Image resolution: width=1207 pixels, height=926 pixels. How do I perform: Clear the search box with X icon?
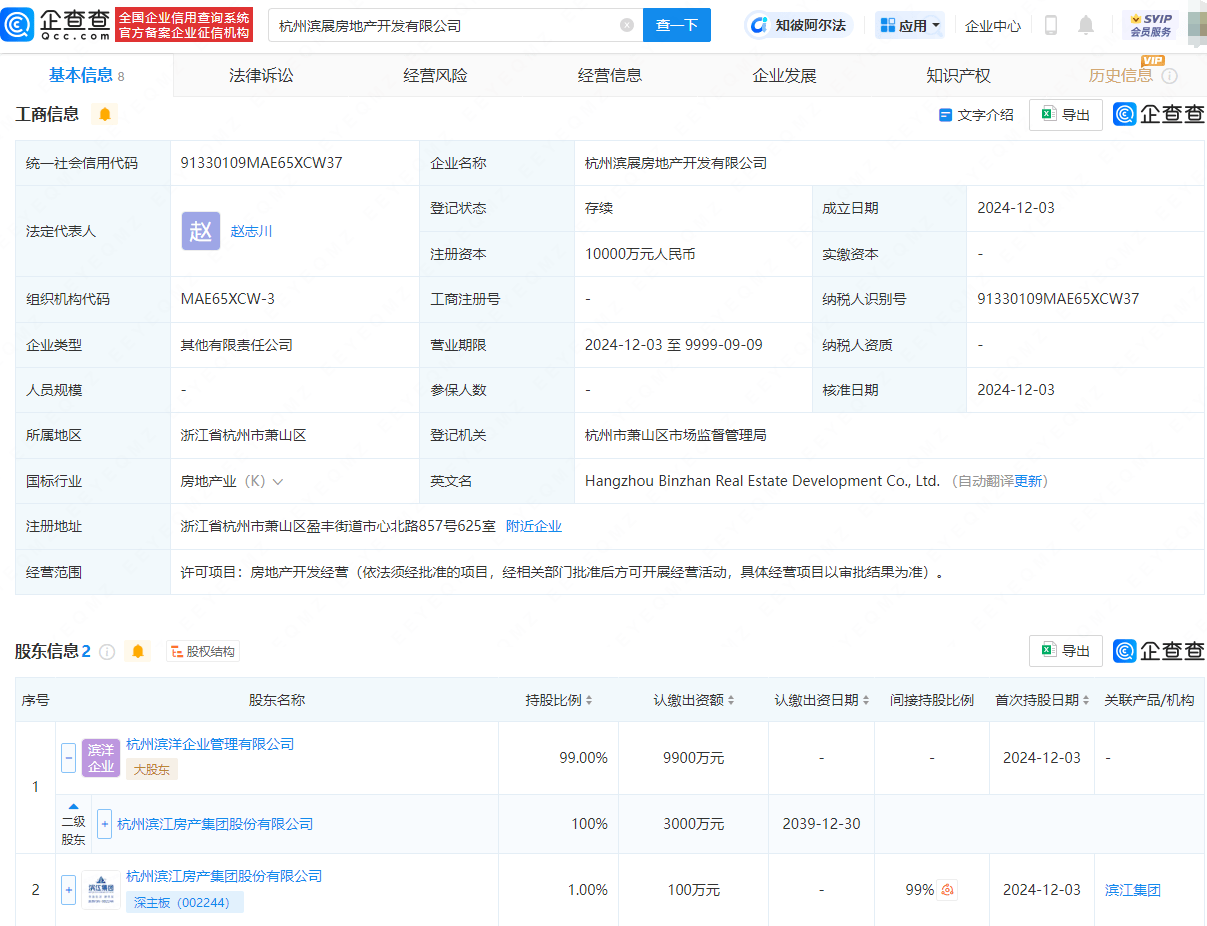coord(627,25)
